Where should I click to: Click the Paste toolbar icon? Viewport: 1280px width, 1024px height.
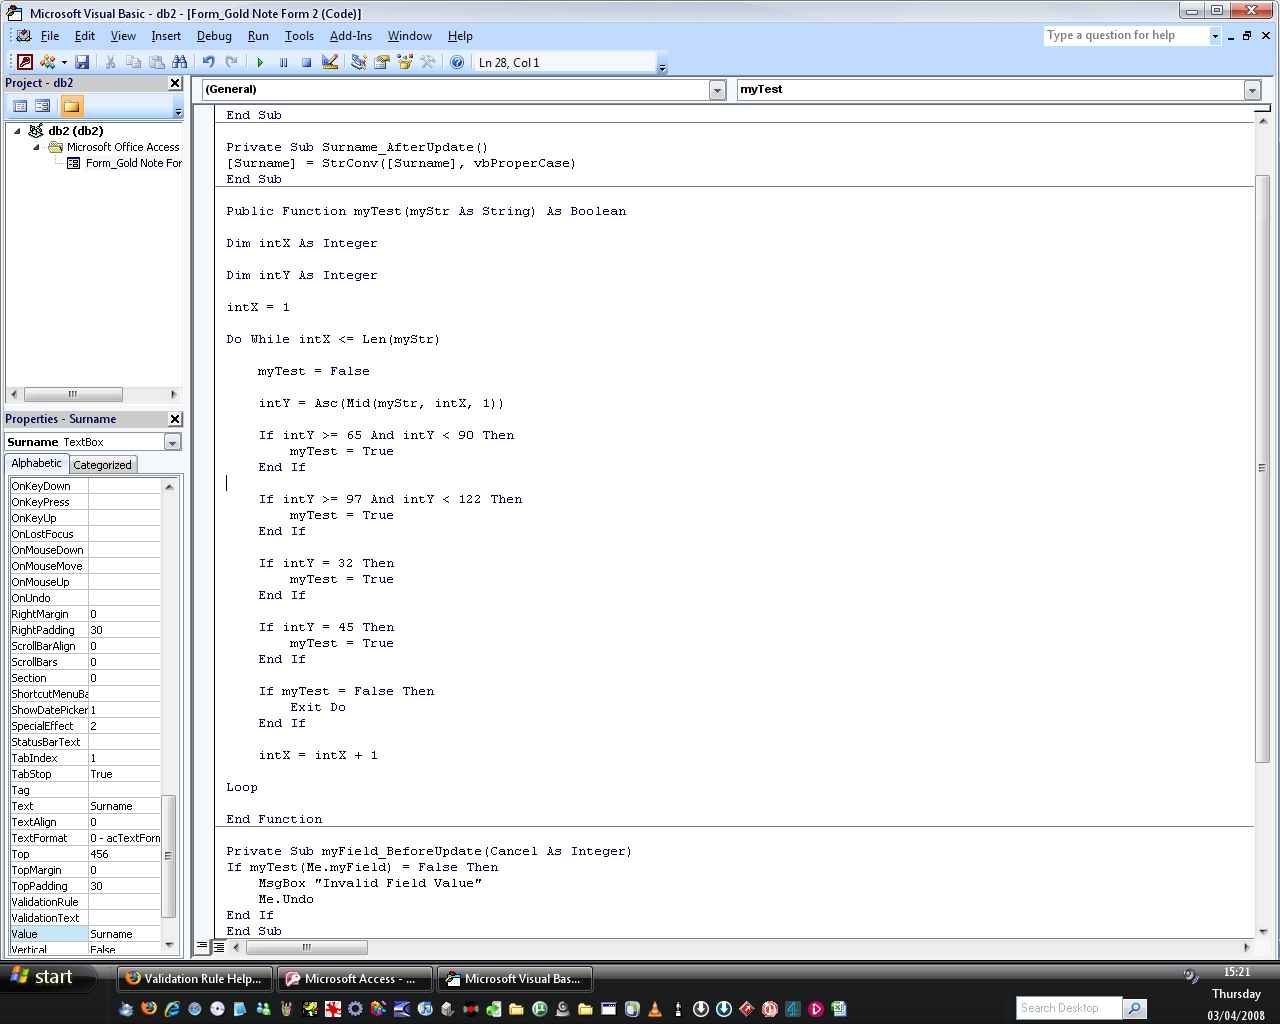(x=156, y=62)
